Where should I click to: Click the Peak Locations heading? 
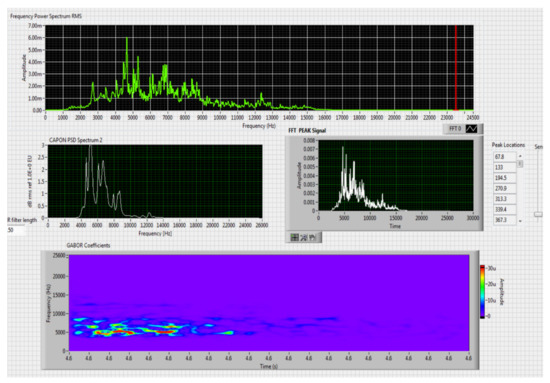pyautogui.click(x=508, y=145)
